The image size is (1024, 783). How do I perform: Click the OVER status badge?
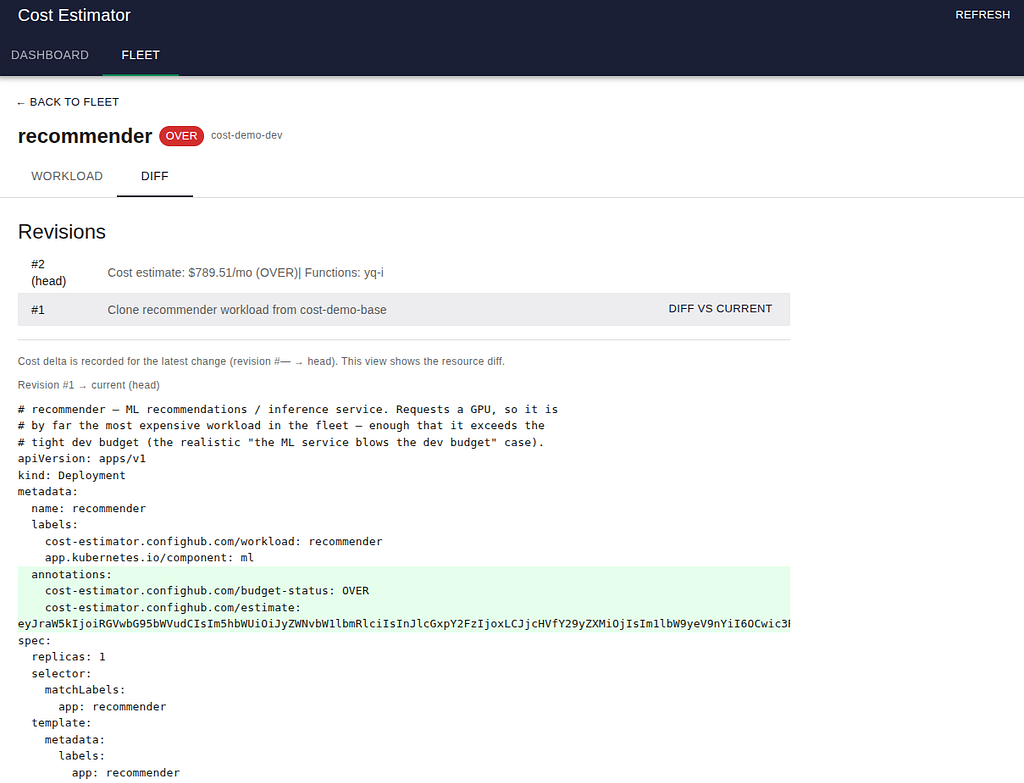click(x=181, y=136)
